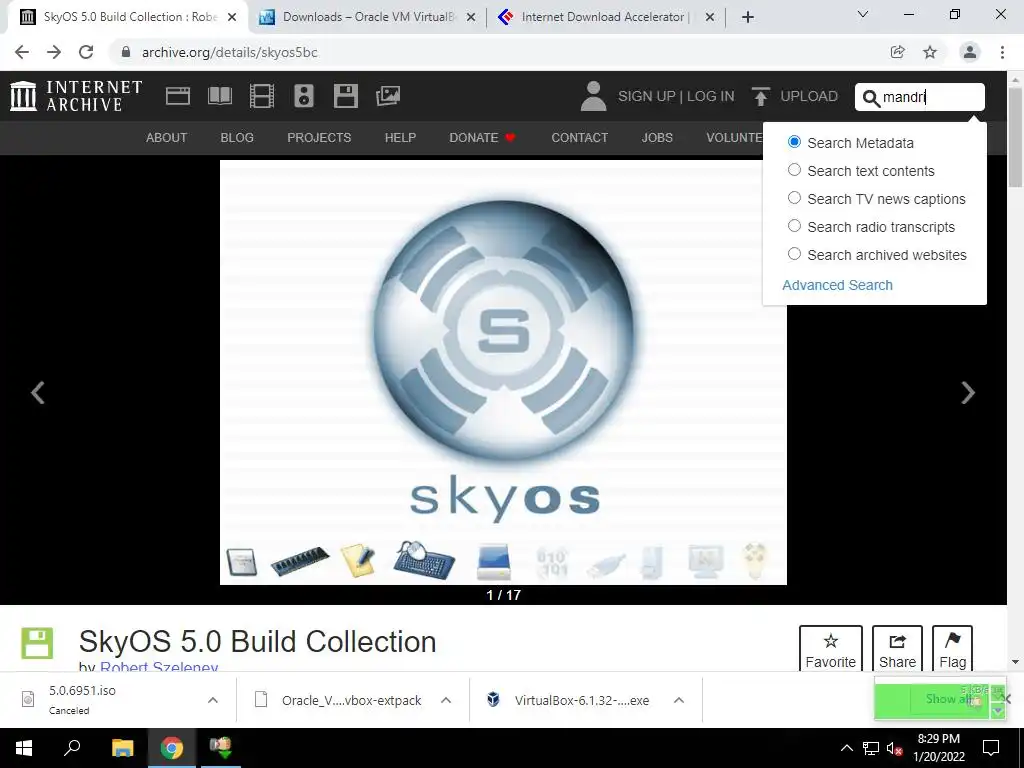
Task: Open Chrome's three-dot menu
Action: tap(1002, 52)
